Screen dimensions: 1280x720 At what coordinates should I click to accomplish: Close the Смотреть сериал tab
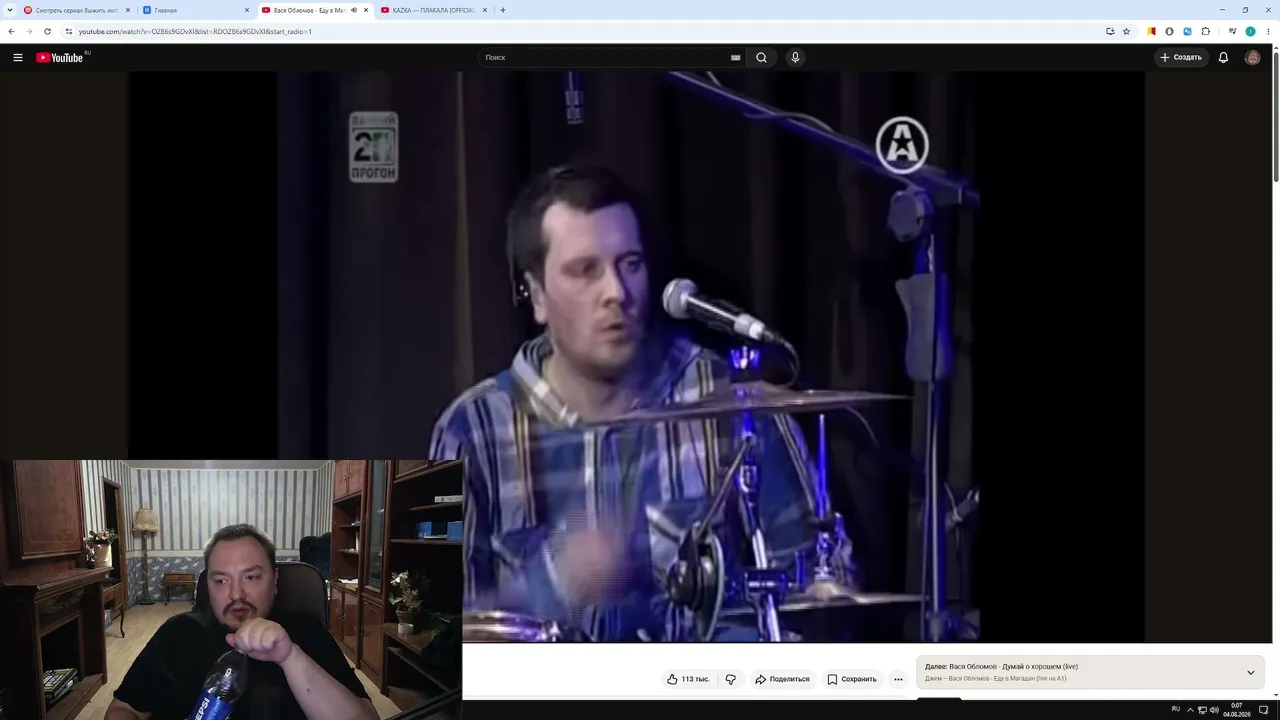(x=128, y=10)
